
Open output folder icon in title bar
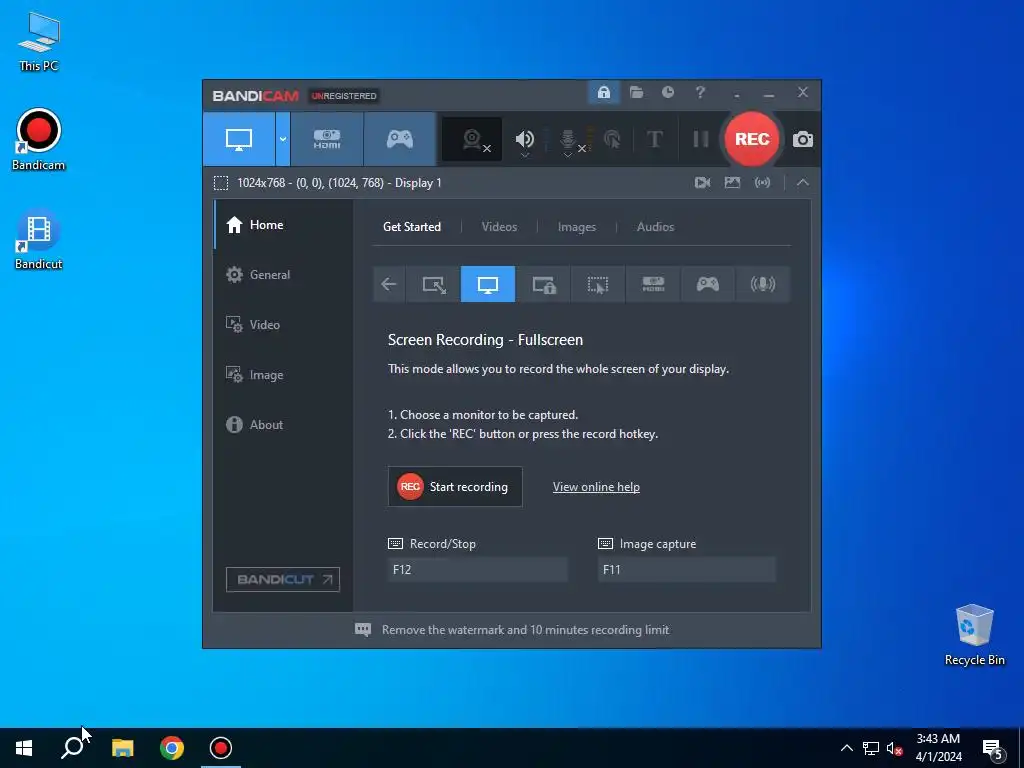coord(636,93)
